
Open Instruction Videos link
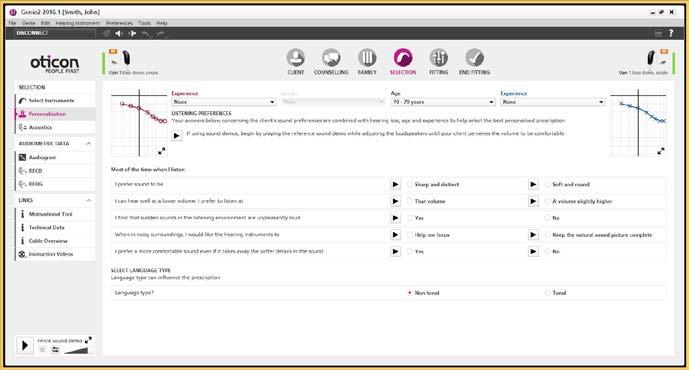click(x=55, y=254)
